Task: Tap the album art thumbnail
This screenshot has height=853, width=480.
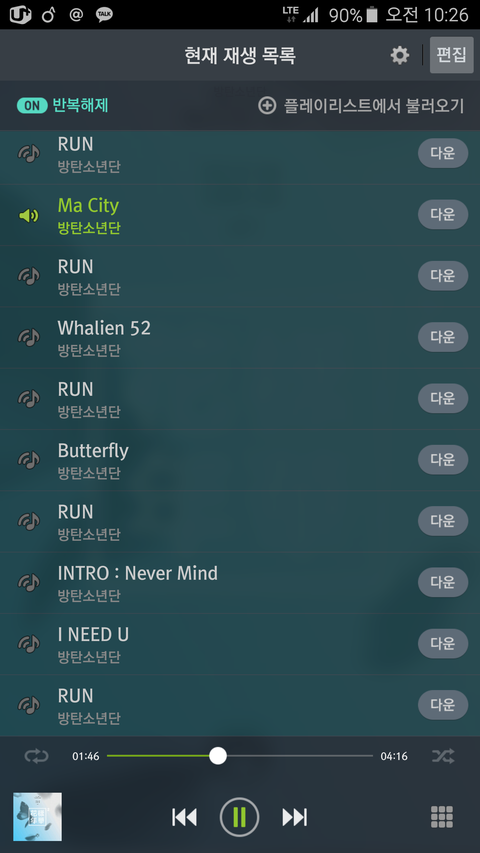Action: click(x=38, y=817)
